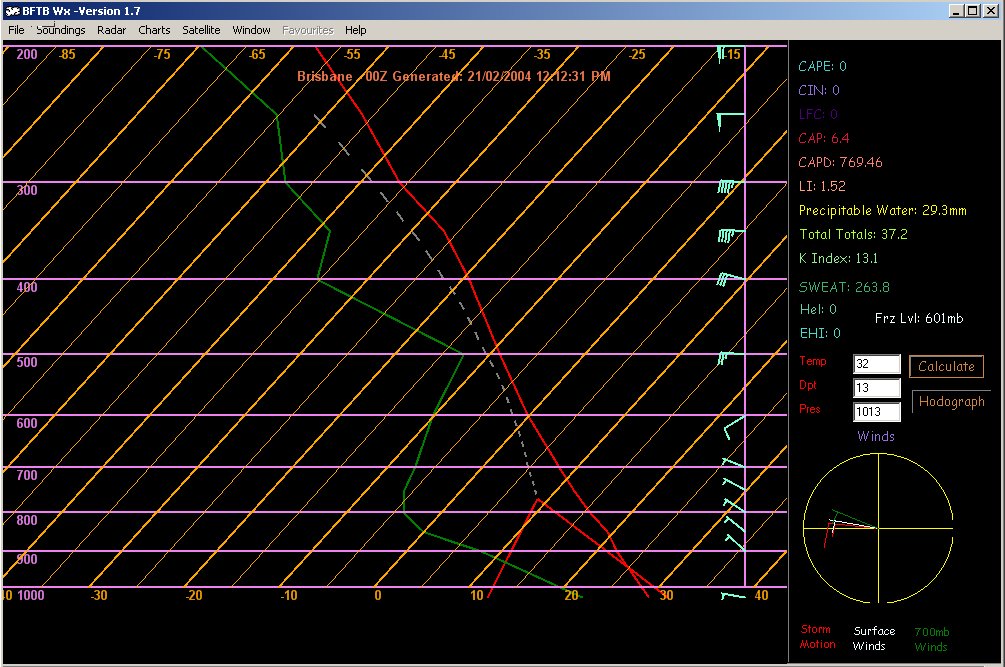Viewport: 1005px width, 667px height.
Task: Click the Frz Lvl: 601mb text
Action: (x=919, y=318)
